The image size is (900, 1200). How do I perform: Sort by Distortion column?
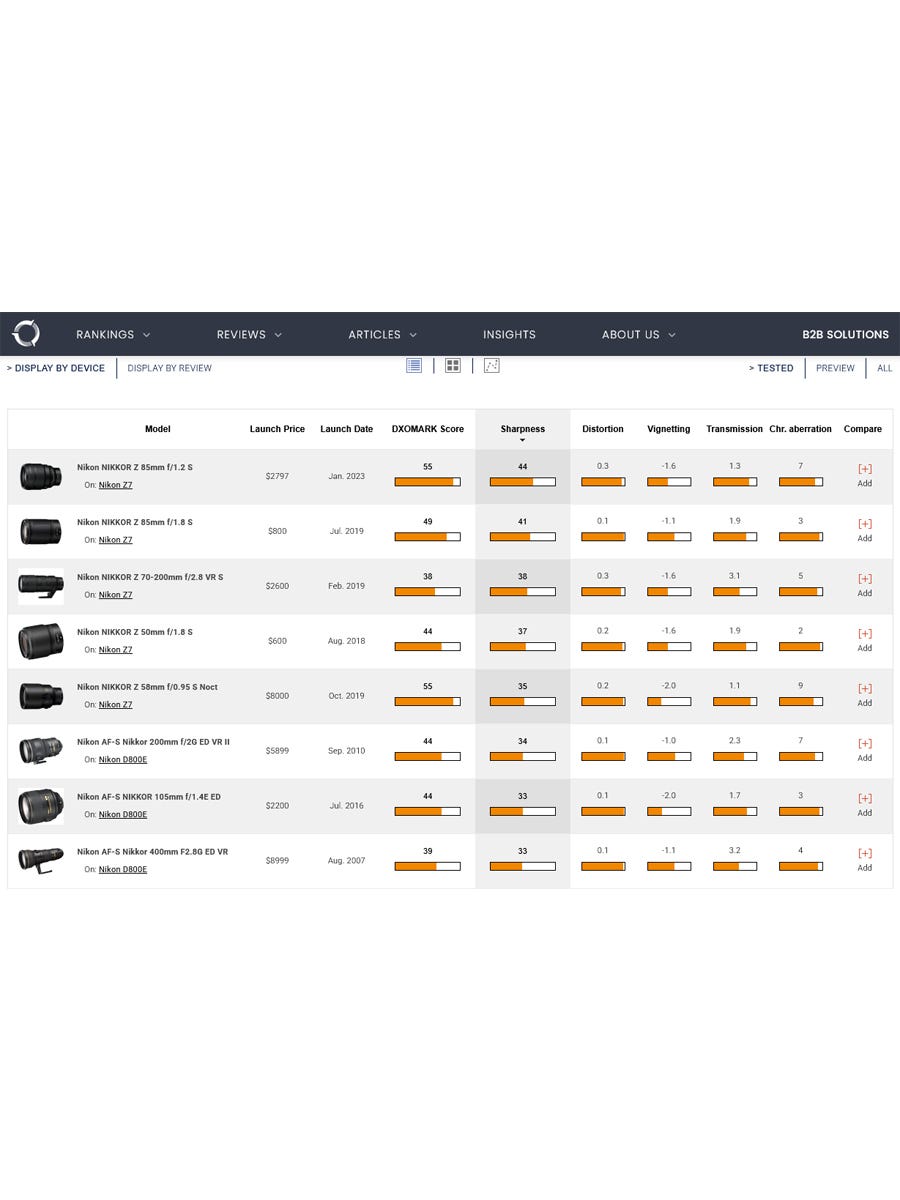tap(603, 429)
